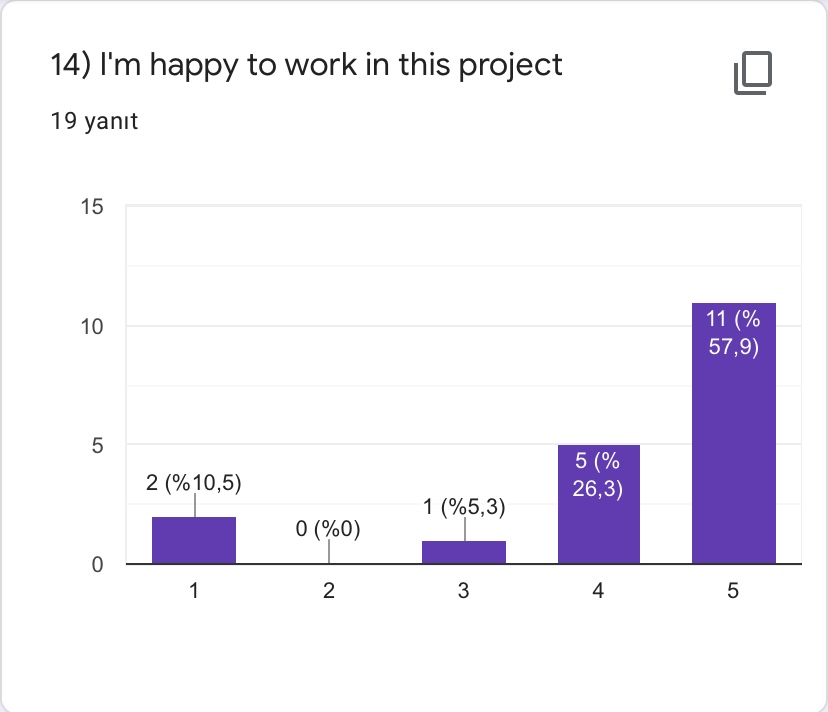
Task: Select the purple bar for rating 1
Action: (194, 541)
